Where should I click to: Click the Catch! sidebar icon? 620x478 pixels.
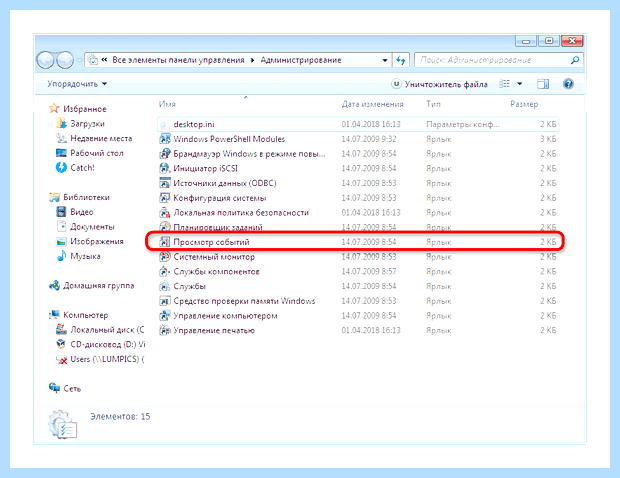point(61,168)
